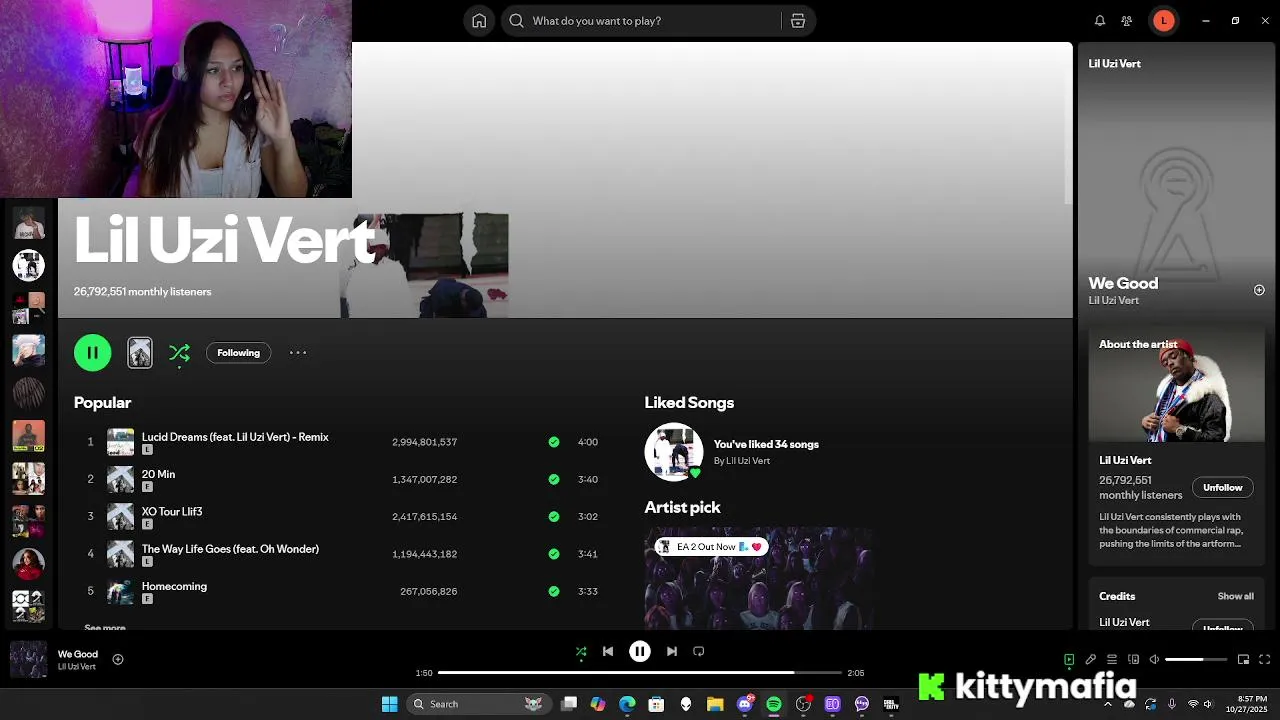Adjust the volume slider
The image size is (1280, 720).
pyautogui.click(x=1196, y=659)
